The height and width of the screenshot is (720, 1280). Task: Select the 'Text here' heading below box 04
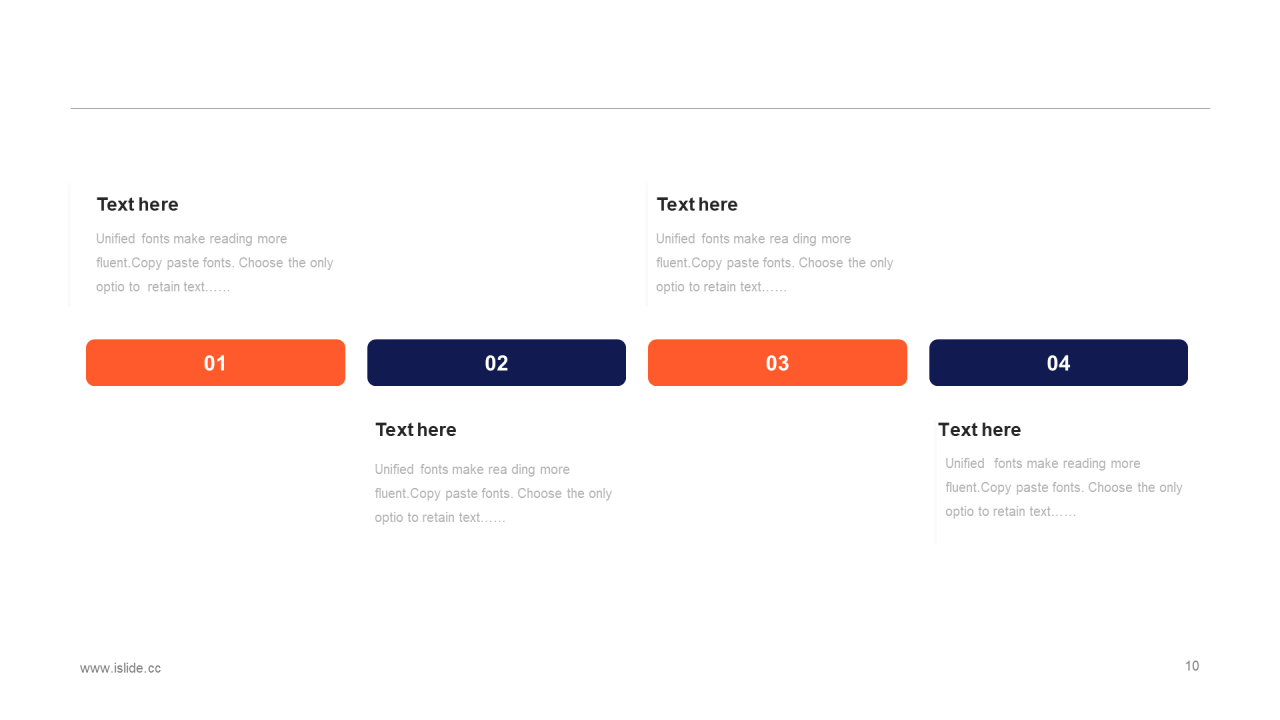(x=979, y=429)
